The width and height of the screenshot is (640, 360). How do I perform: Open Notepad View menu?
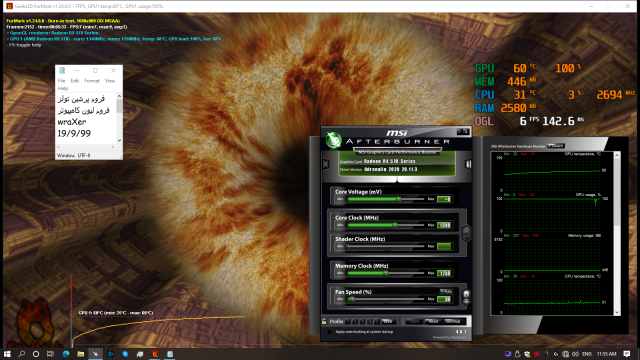pyautogui.click(x=110, y=81)
